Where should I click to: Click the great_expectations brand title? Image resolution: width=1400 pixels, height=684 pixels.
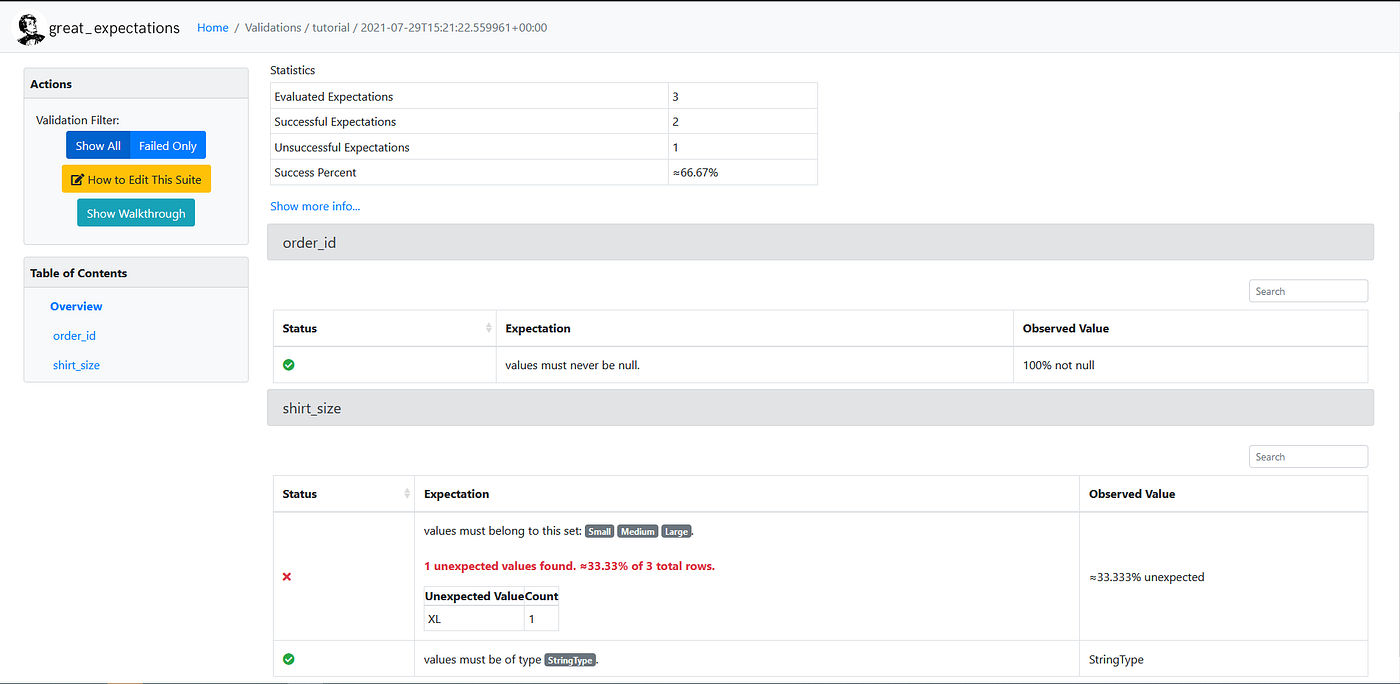tap(114, 28)
